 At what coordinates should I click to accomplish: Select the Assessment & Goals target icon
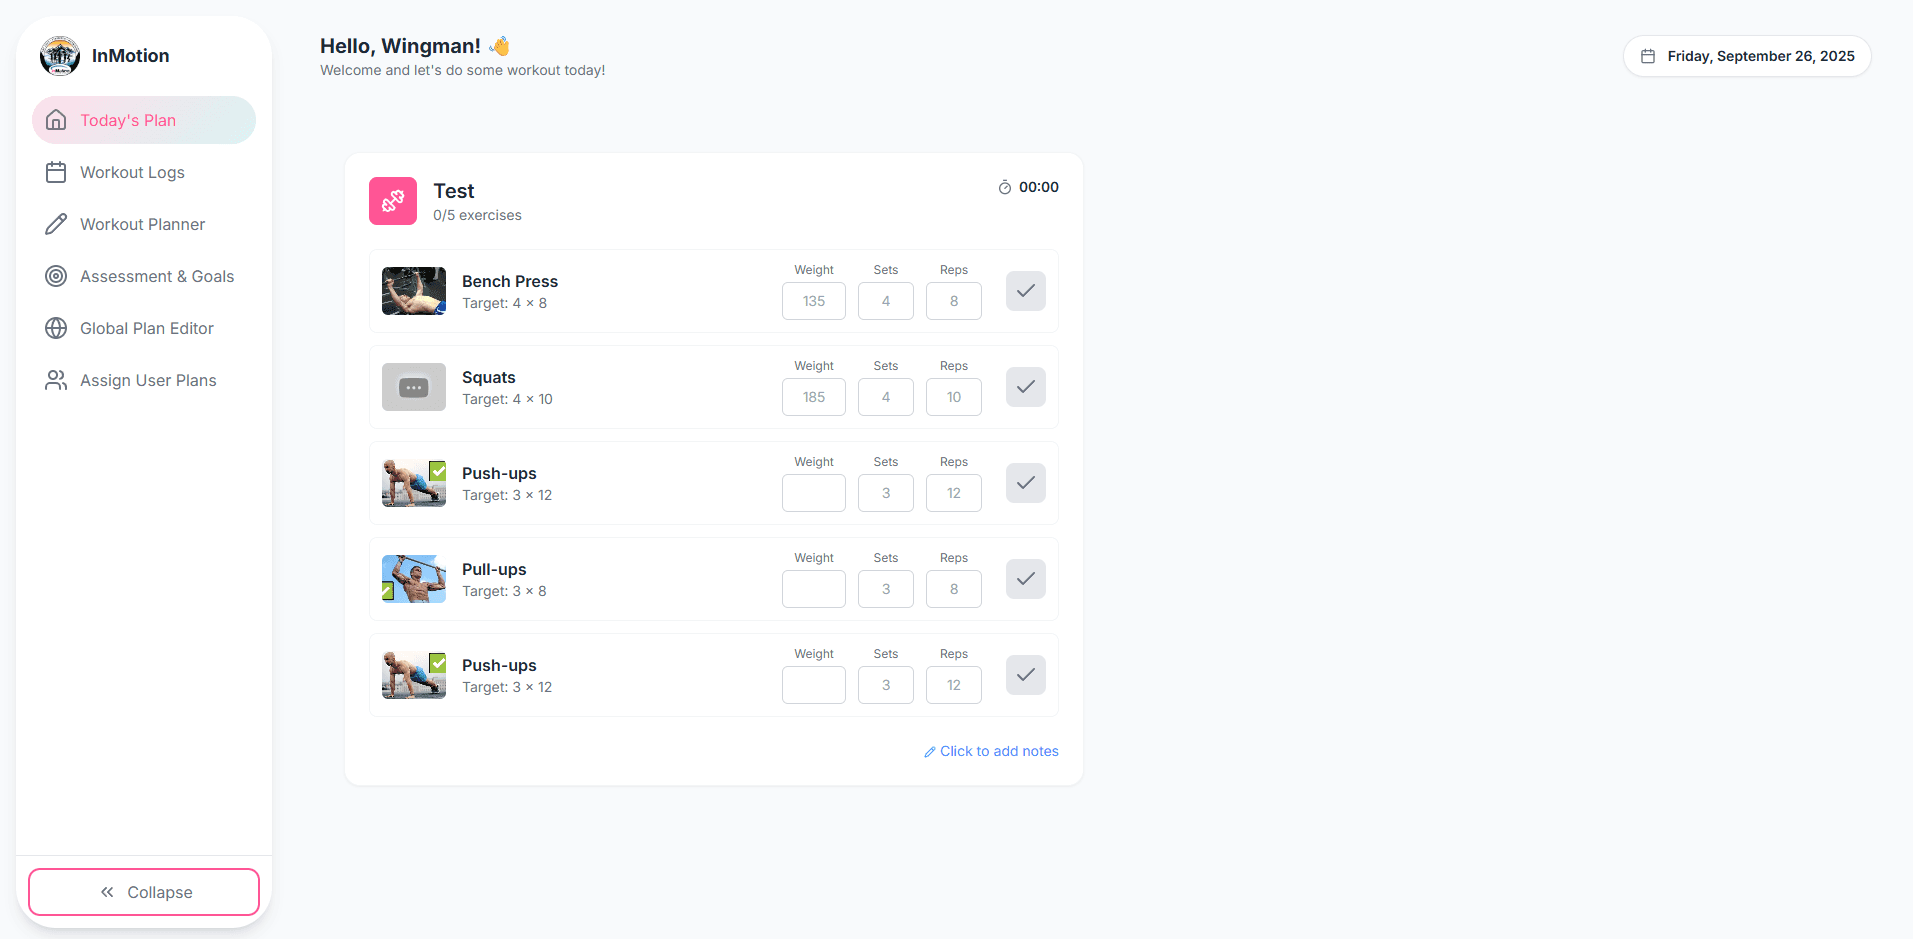[56, 276]
